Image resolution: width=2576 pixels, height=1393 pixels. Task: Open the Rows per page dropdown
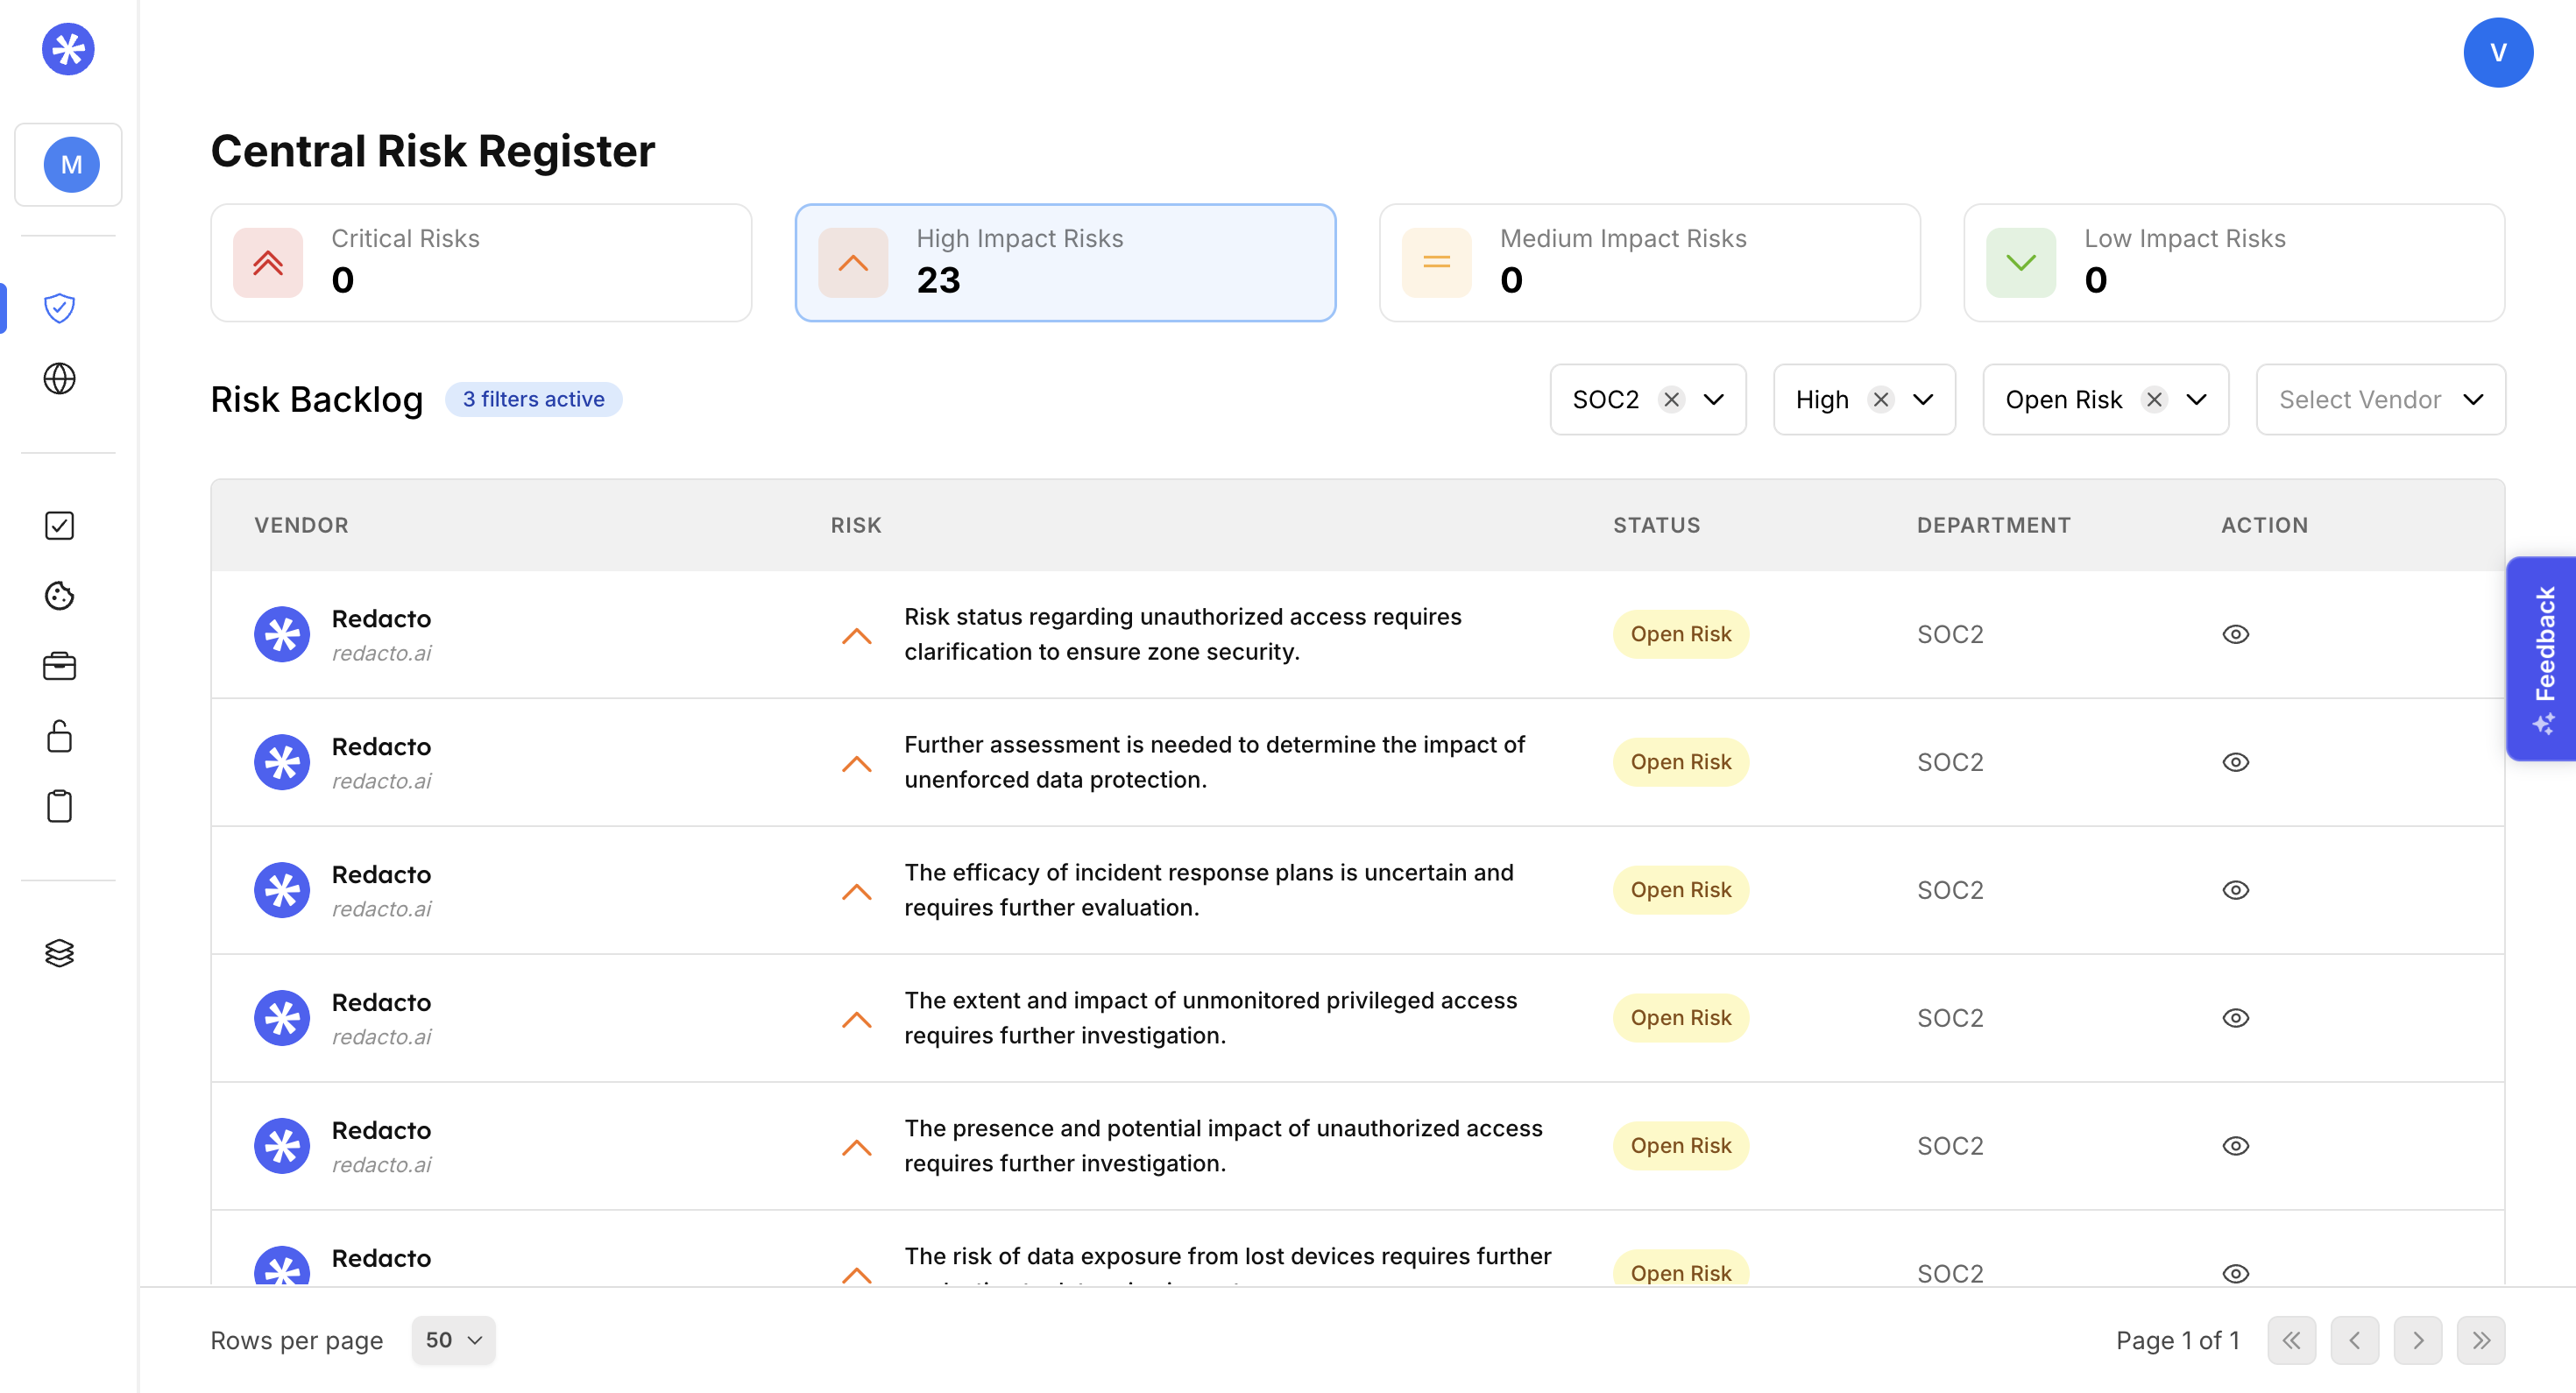(x=453, y=1340)
